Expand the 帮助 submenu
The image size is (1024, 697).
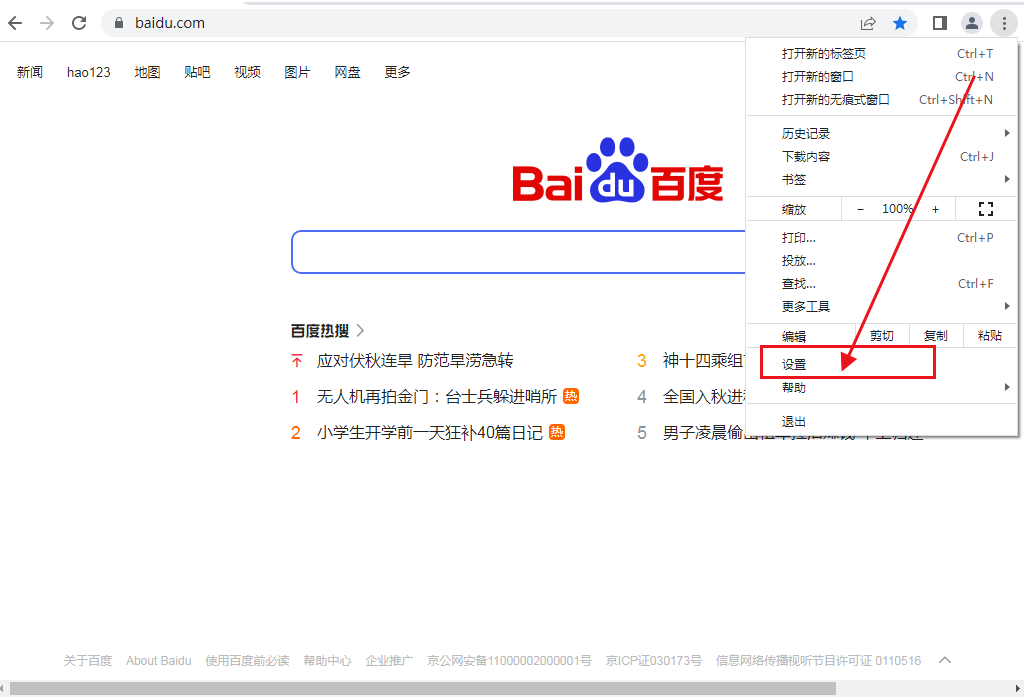click(x=882, y=387)
